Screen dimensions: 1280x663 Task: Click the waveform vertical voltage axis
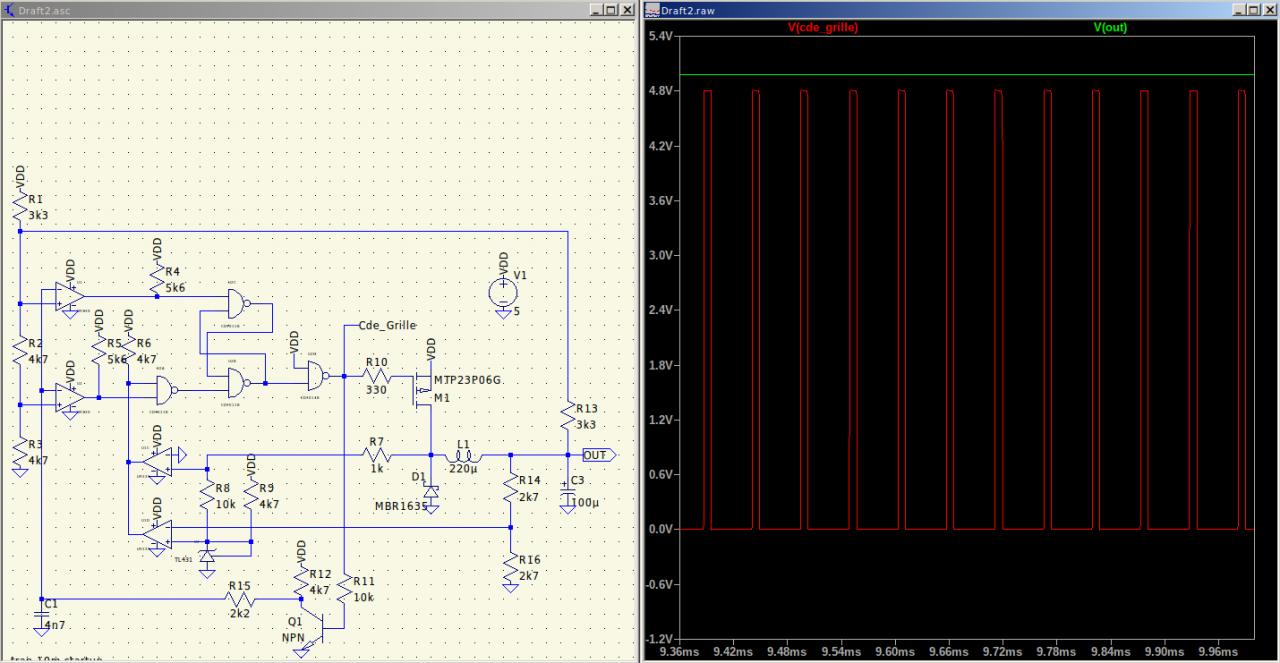coord(663,336)
